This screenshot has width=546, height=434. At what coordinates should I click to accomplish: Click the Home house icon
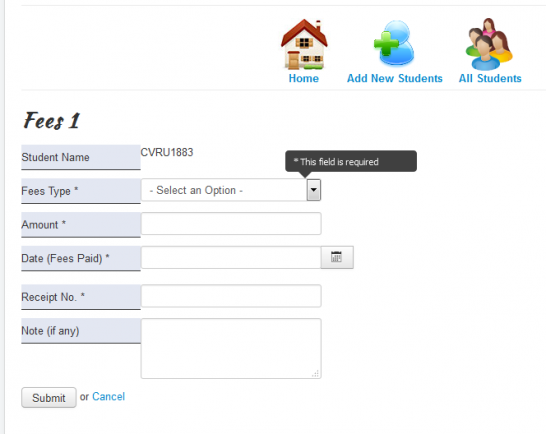point(304,44)
